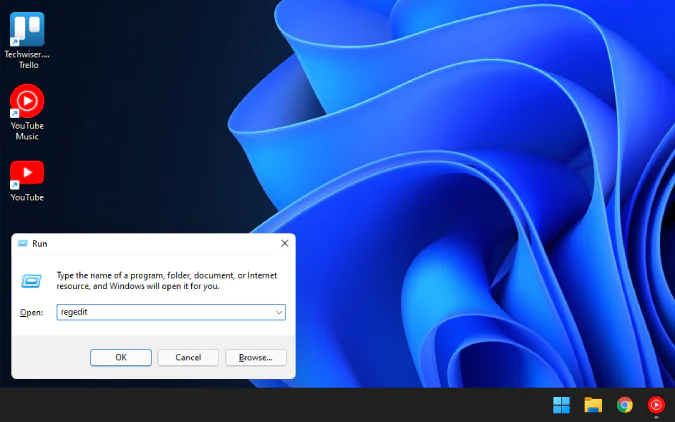Click the large Run program icon in dialog

pyautogui.click(x=32, y=281)
